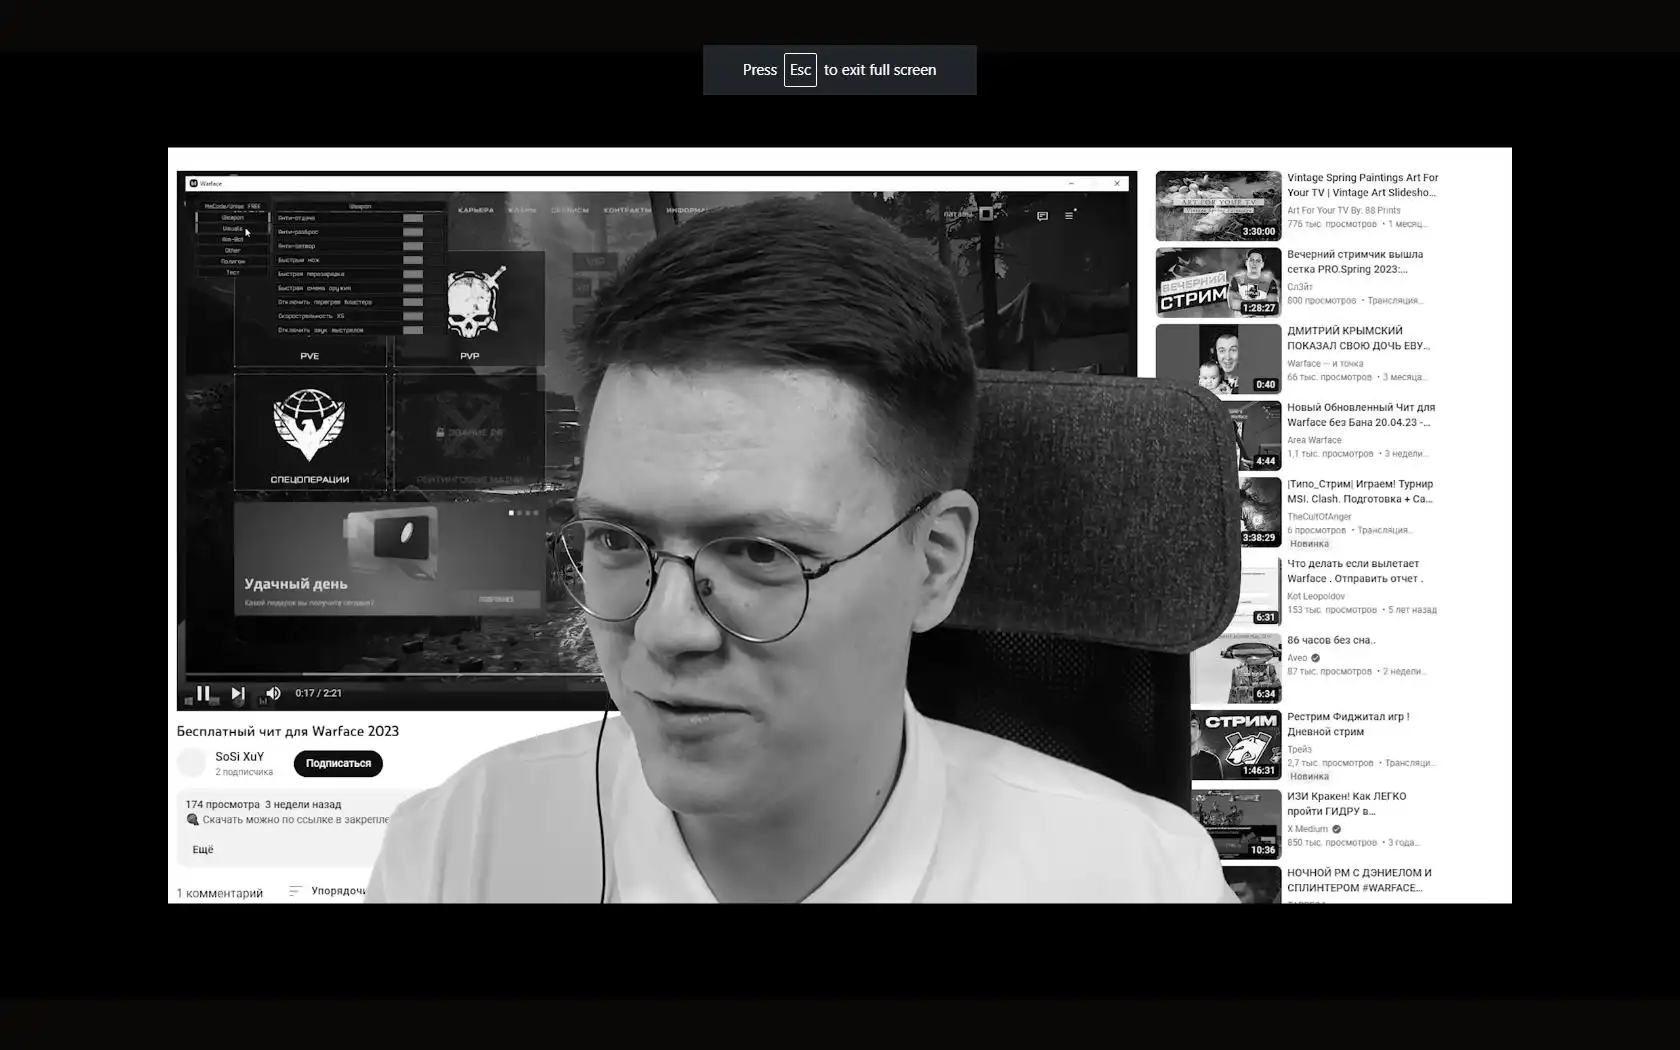Toggle Отключить перегрев бластера

[x=413, y=302]
